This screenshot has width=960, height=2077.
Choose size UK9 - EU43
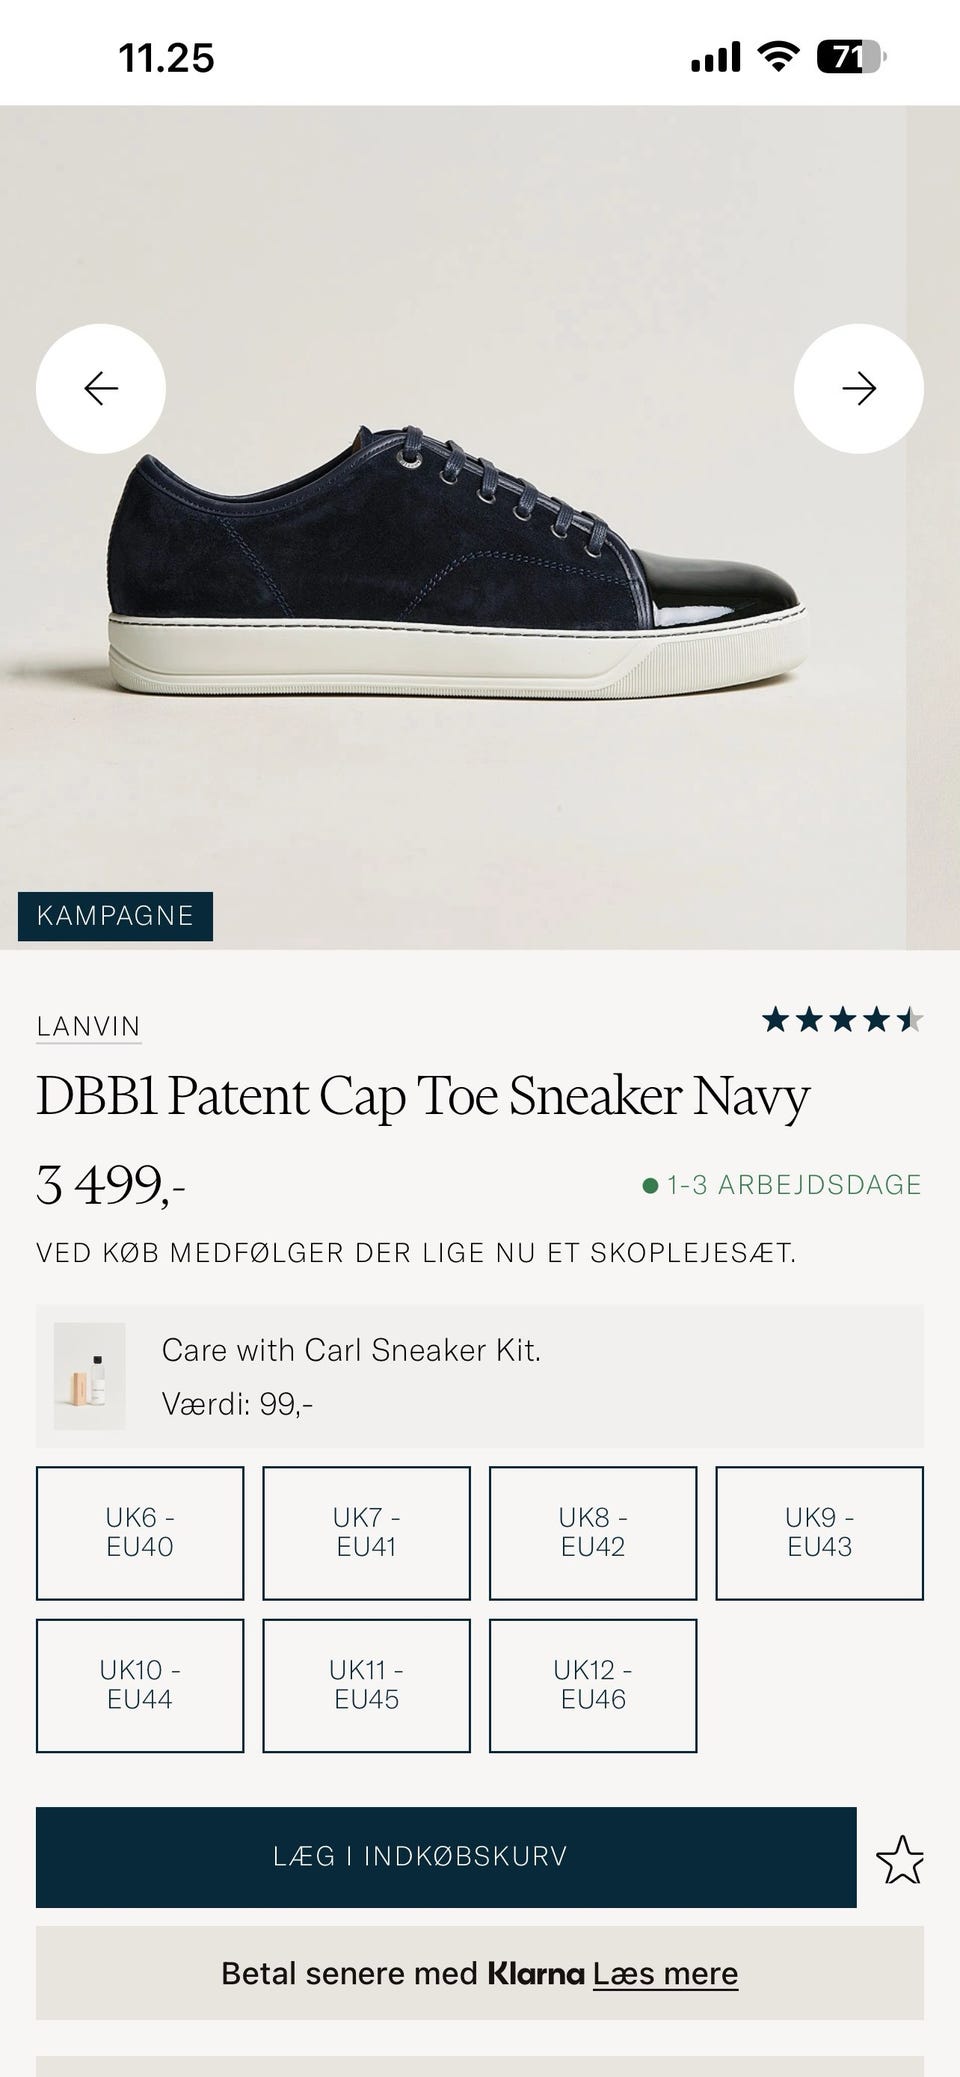click(x=819, y=1532)
